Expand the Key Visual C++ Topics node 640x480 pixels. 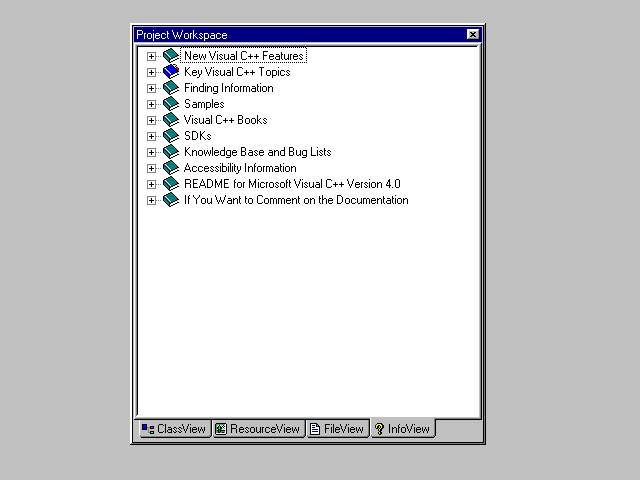152,72
